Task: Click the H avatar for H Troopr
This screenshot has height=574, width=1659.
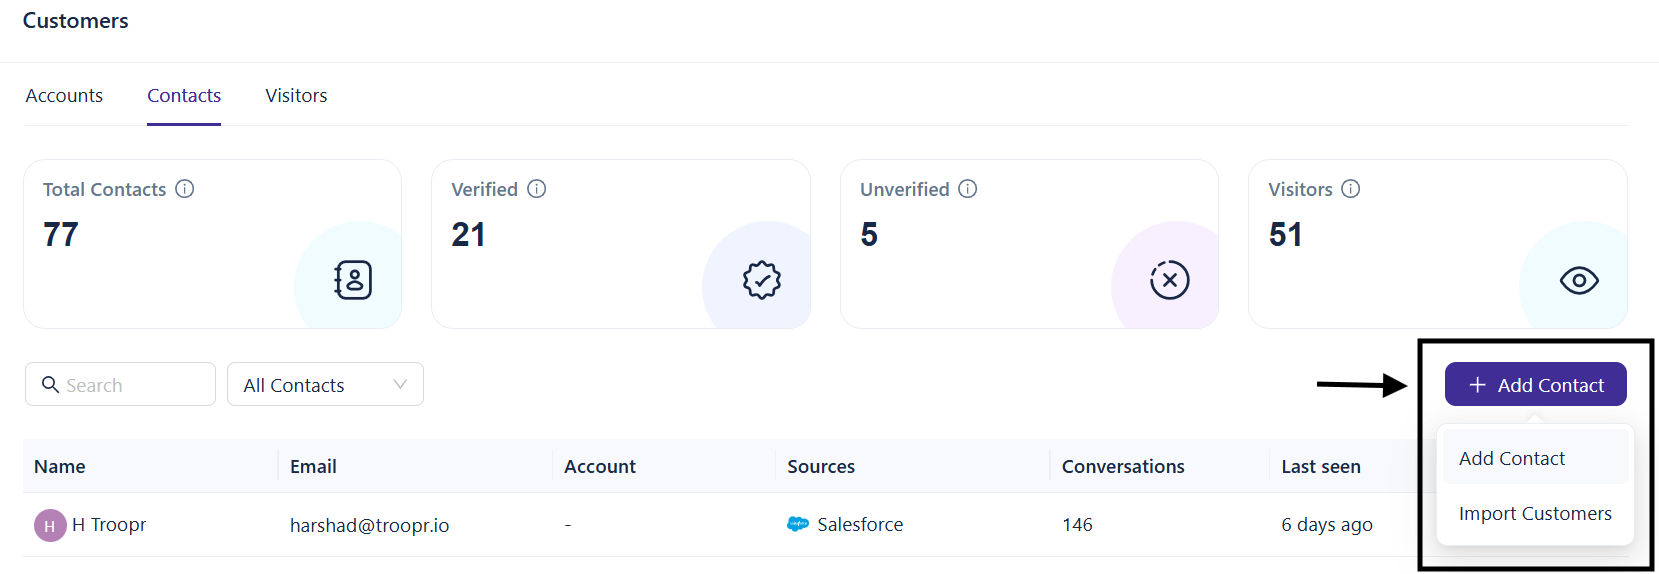Action: pos(50,525)
